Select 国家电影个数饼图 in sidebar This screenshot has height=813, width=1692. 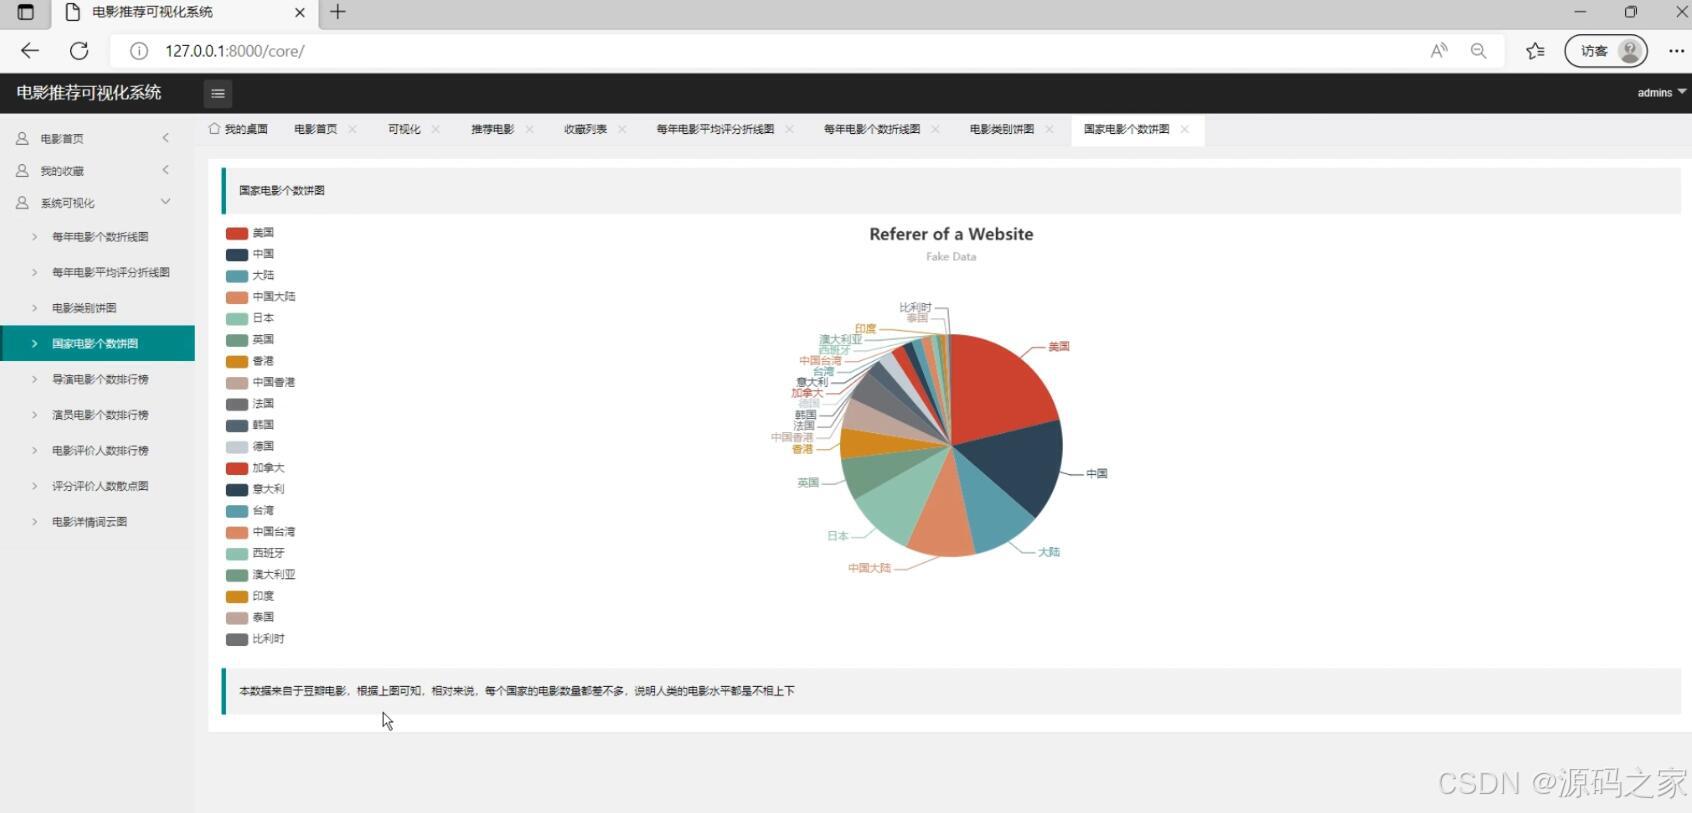coord(97,343)
